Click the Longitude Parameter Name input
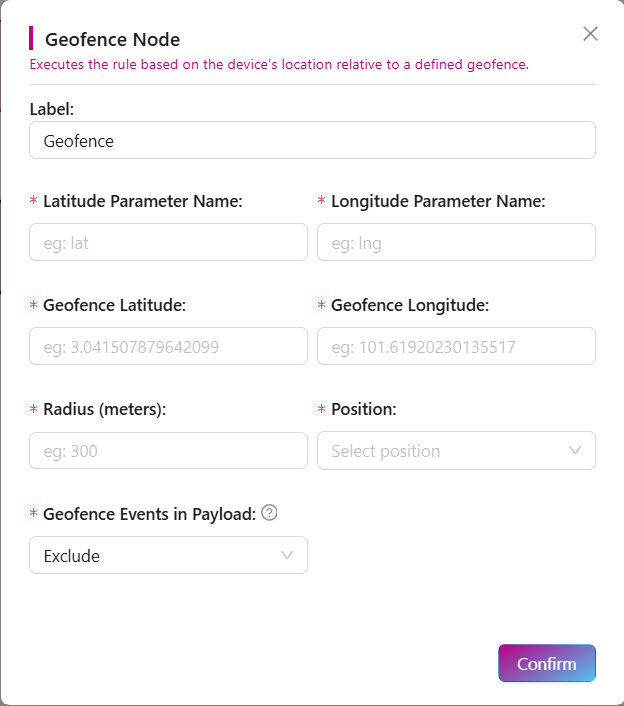Image resolution: width=624 pixels, height=706 pixels. (456, 242)
